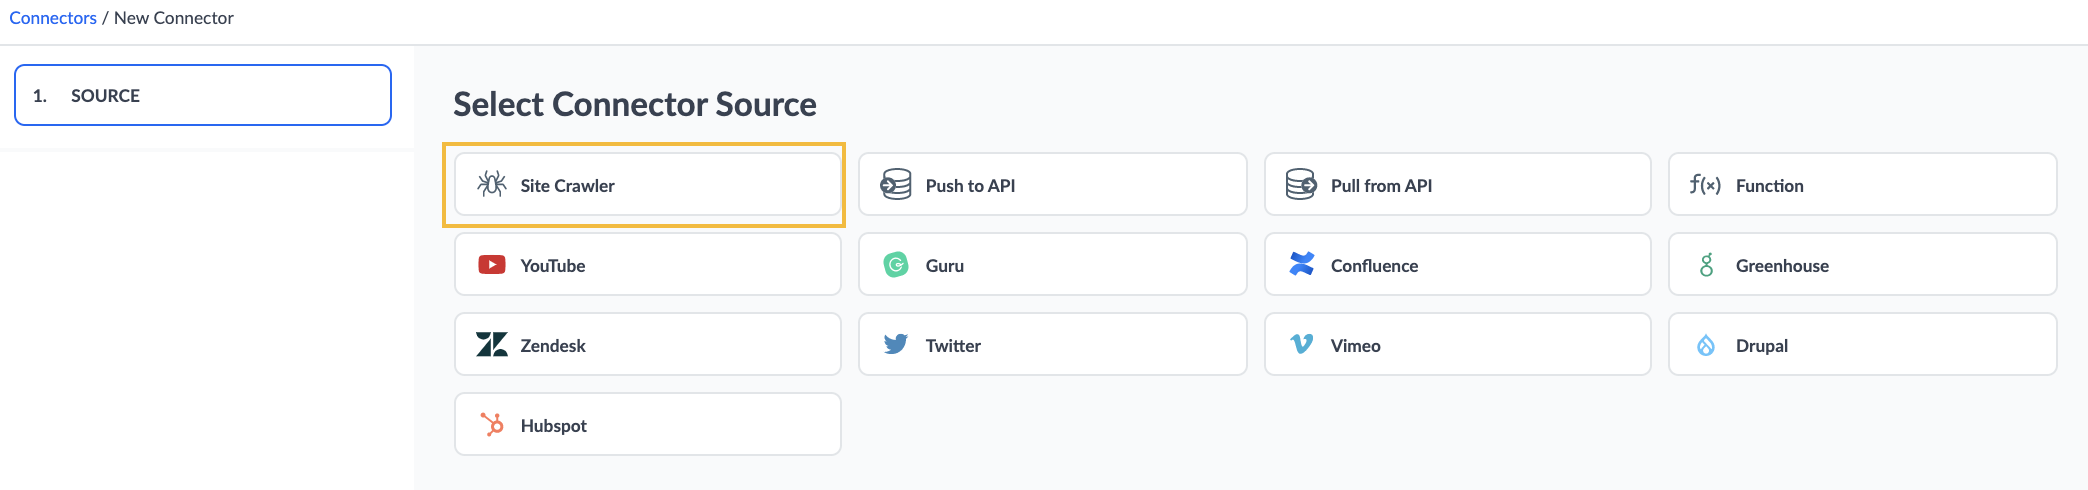Click the Guru green logo icon
Image resolution: width=2088 pixels, height=490 pixels.
click(896, 264)
